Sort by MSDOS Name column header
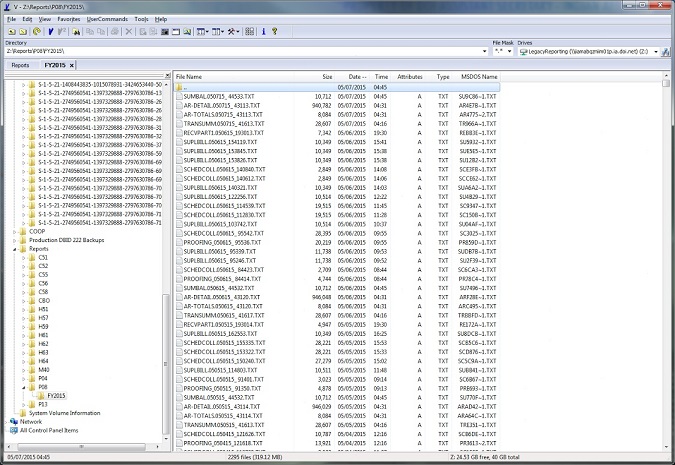The height and width of the screenshot is (465, 675). pos(479,77)
